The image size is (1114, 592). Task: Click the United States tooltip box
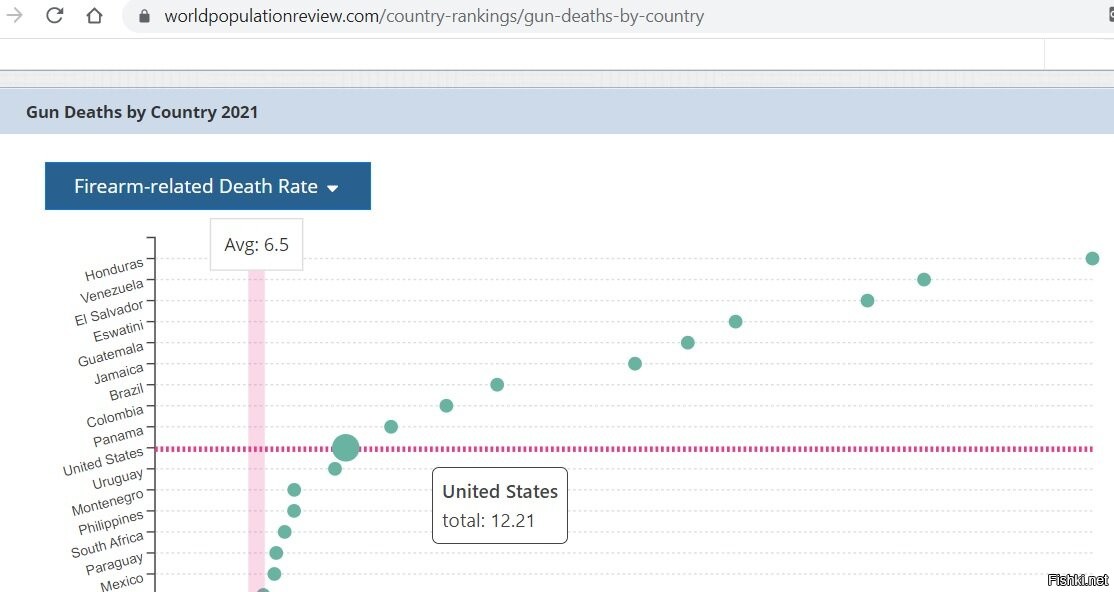point(499,505)
